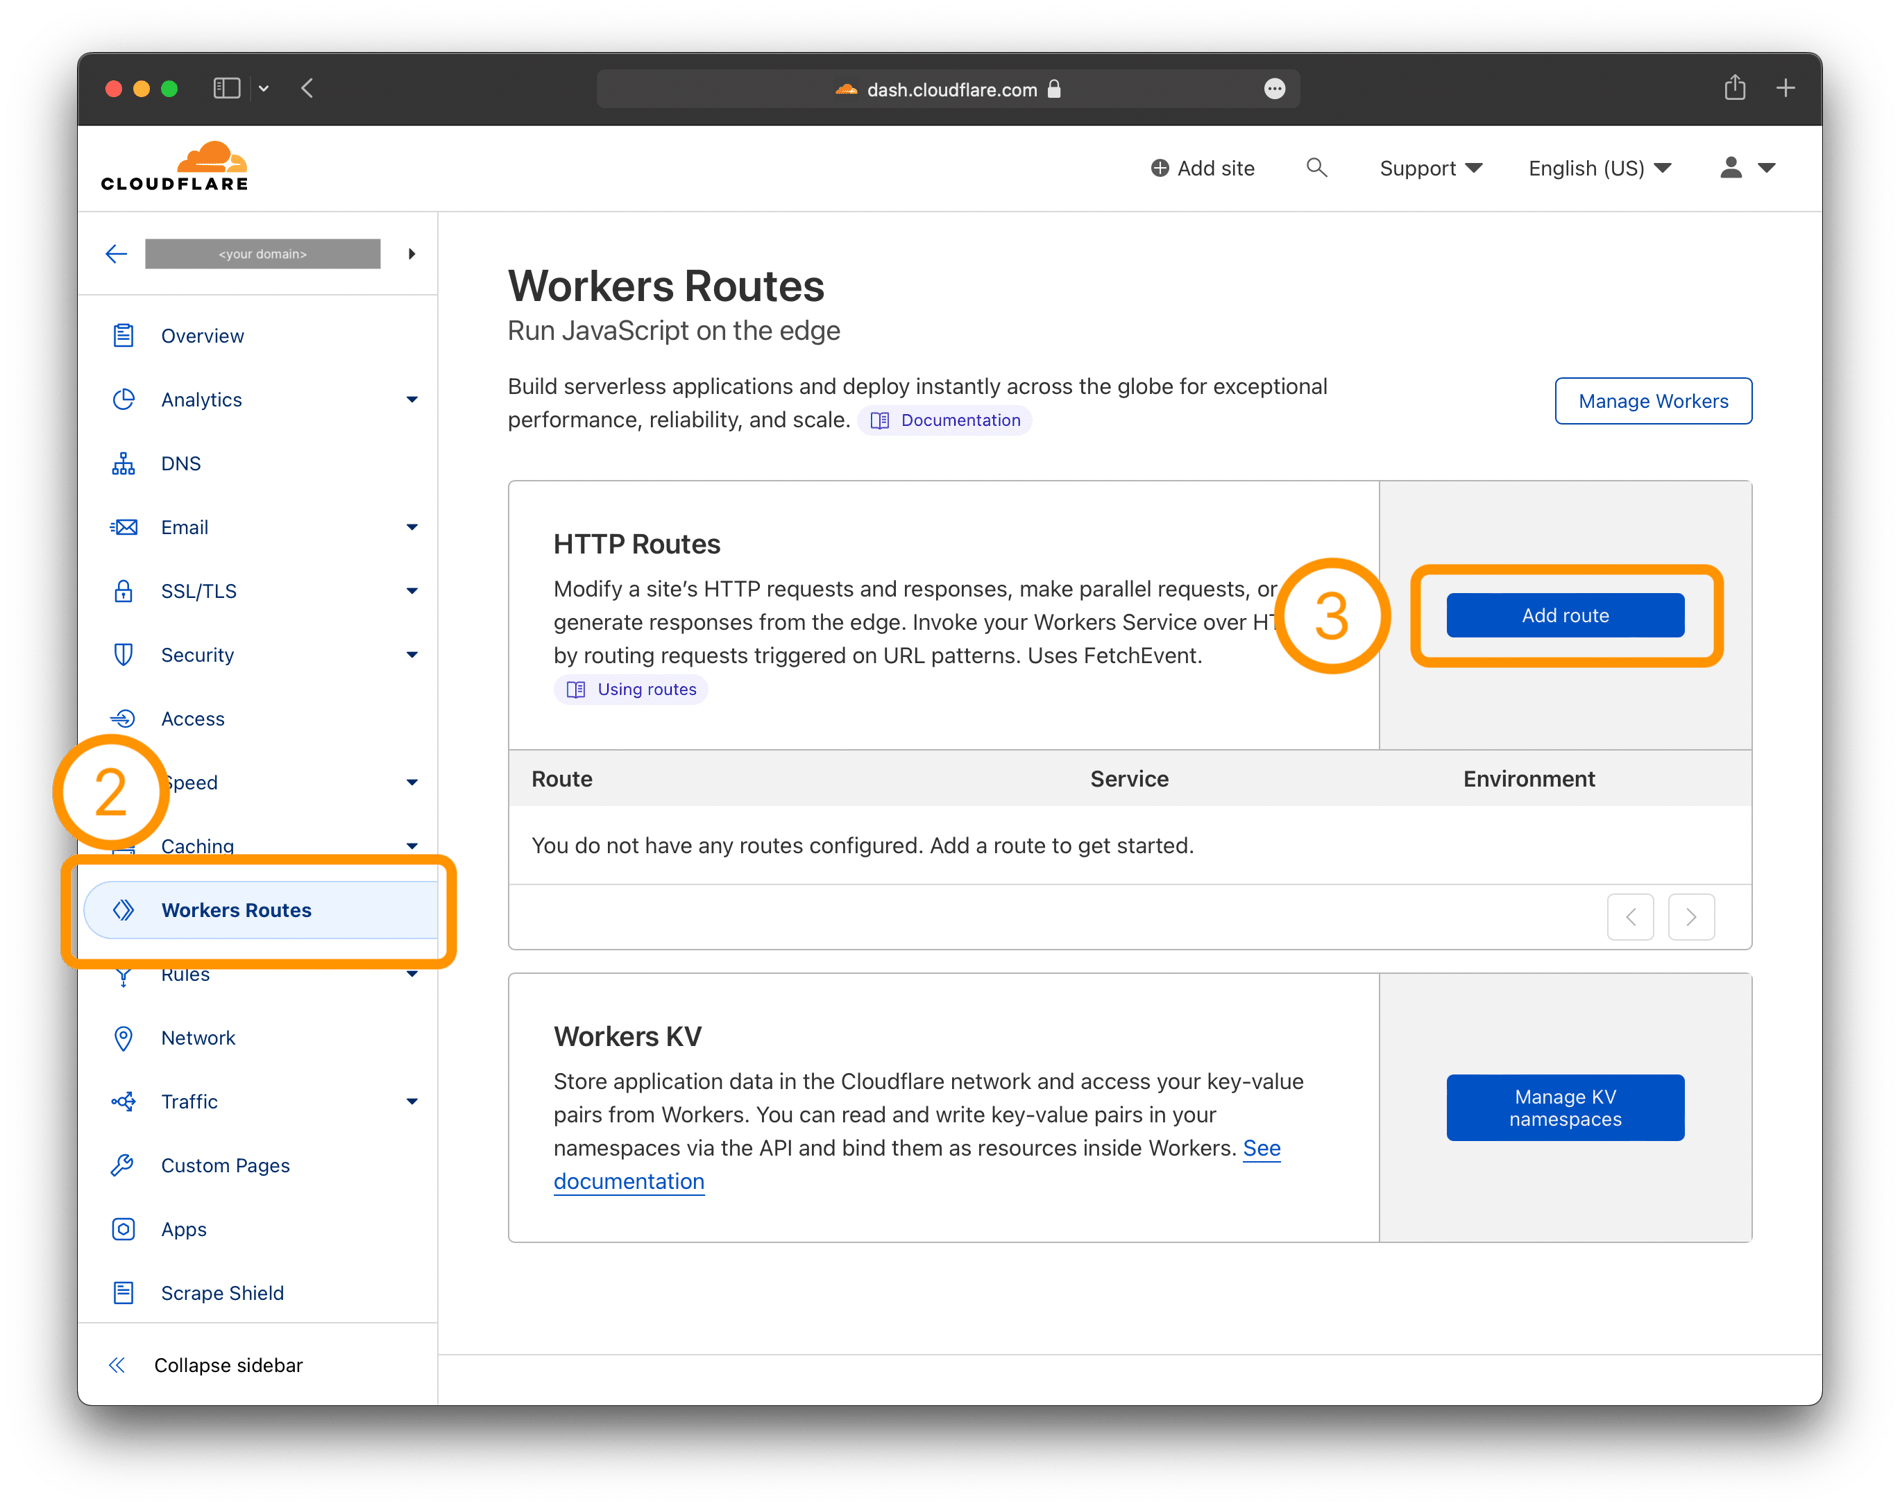Image resolution: width=1900 pixels, height=1508 pixels.
Task: Click the Access icon in the sidebar
Action: click(123, 718)
